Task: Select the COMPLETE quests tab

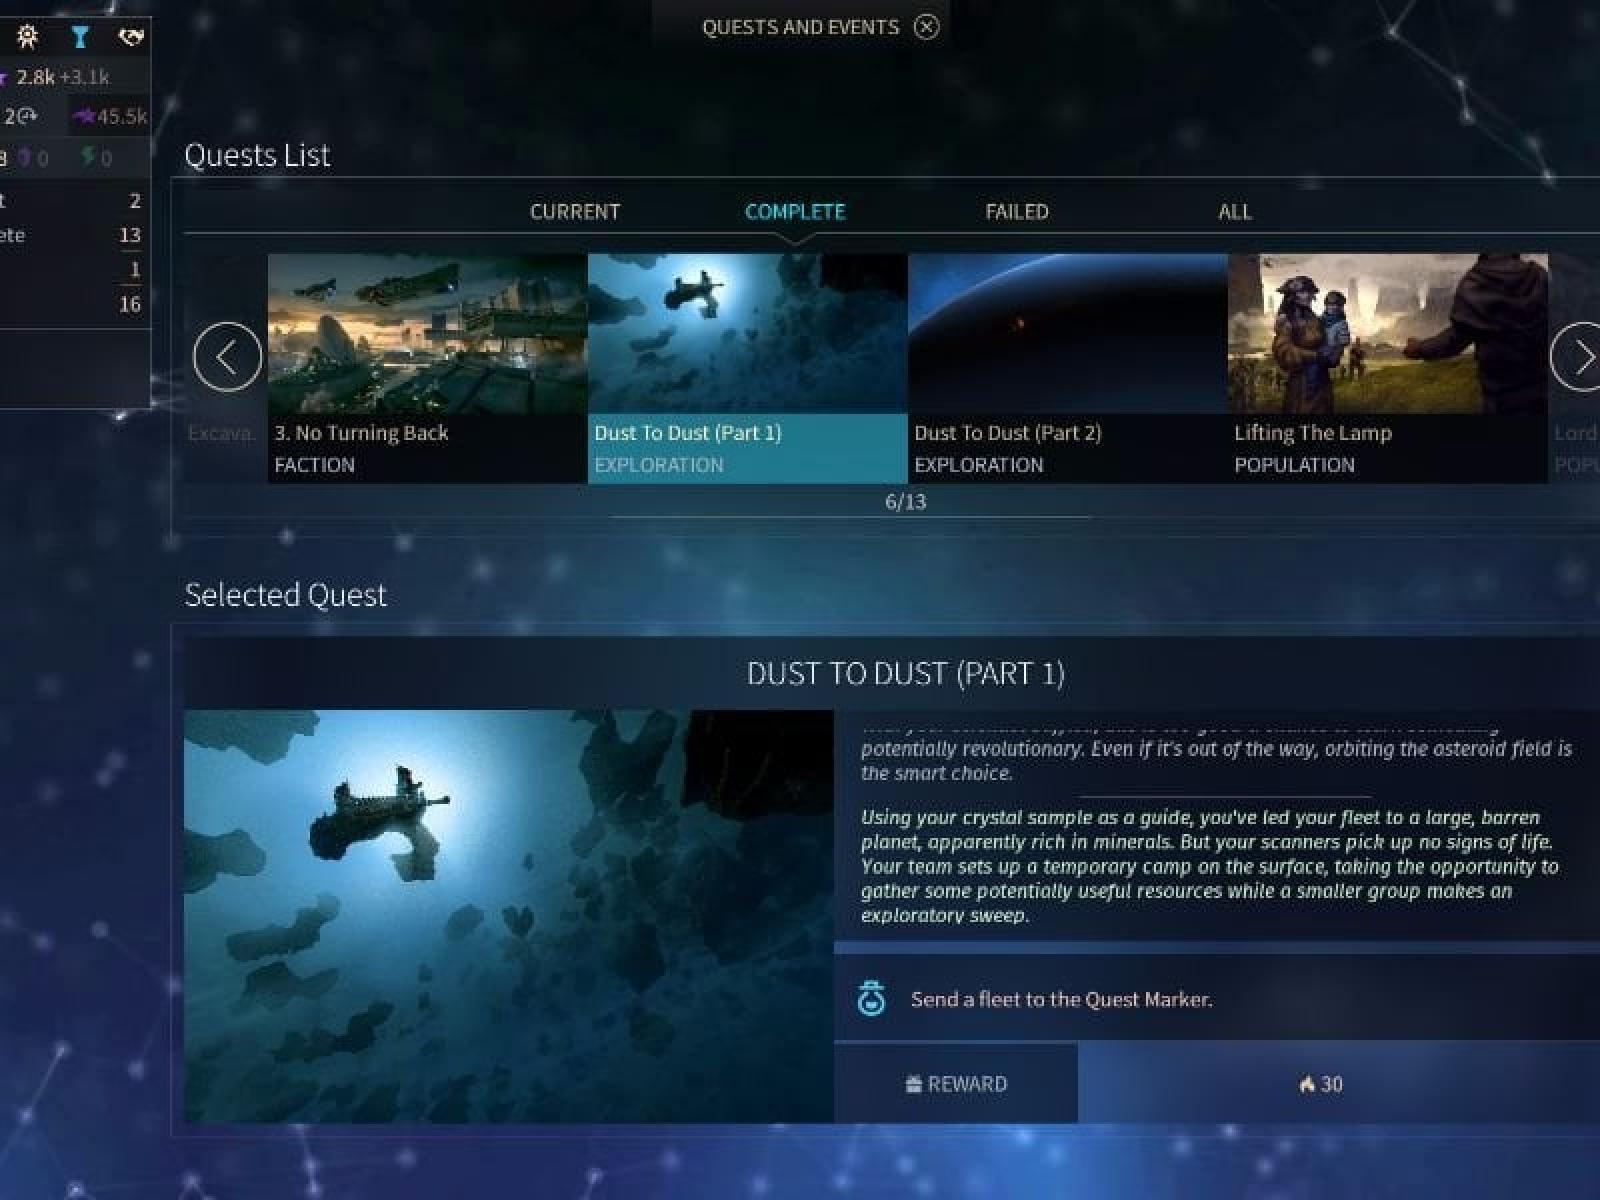Action: (795, 212)
